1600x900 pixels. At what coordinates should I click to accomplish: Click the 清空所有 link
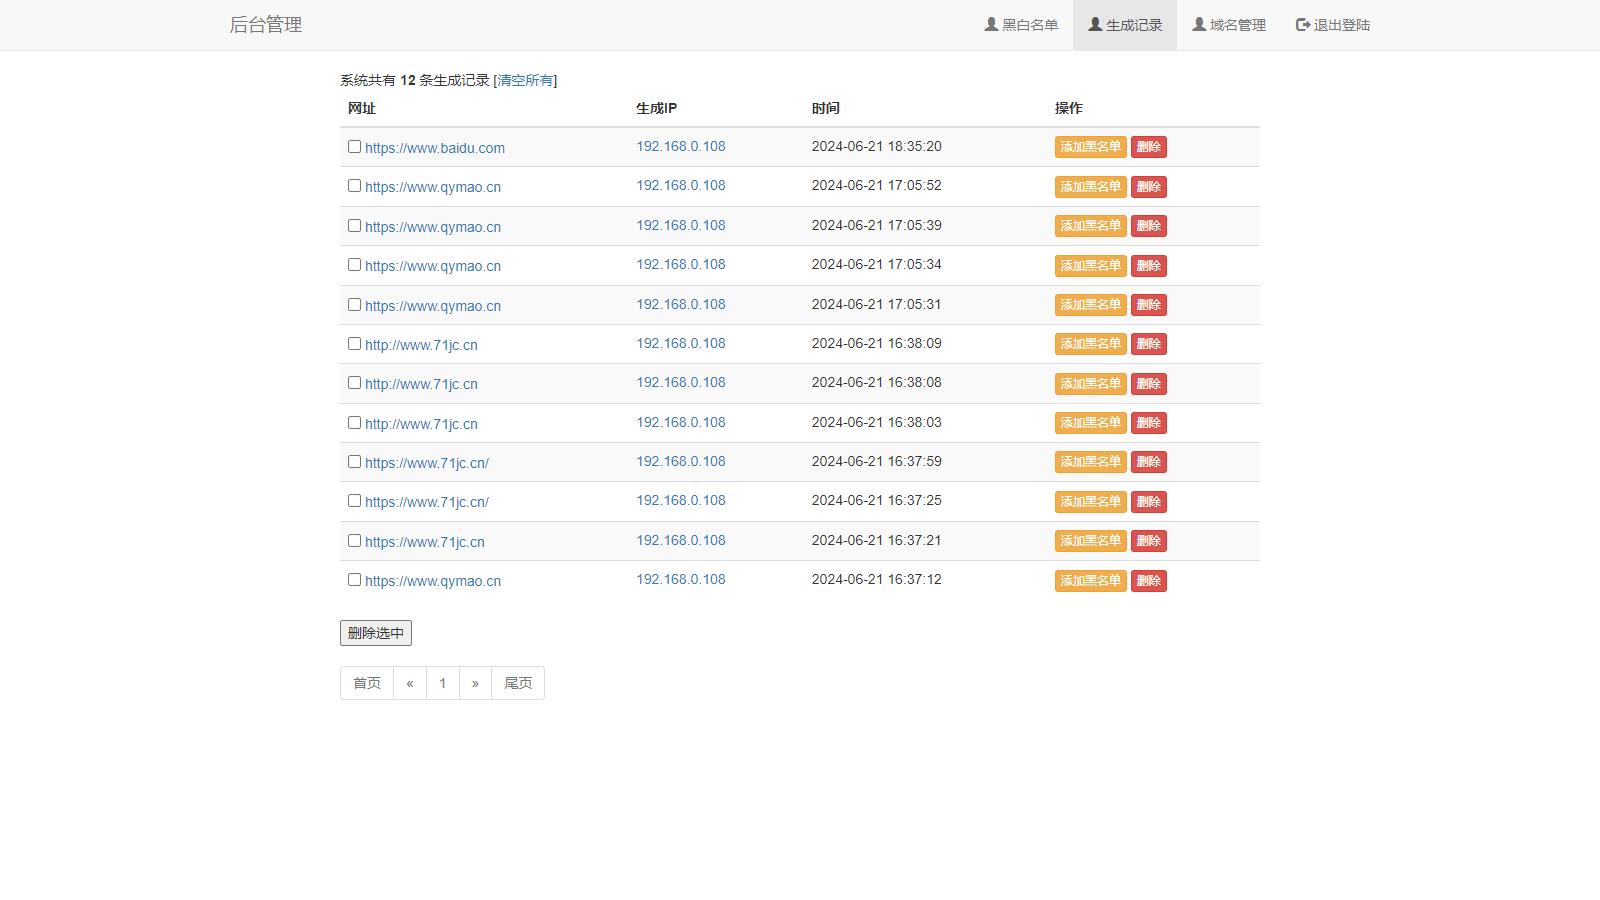tap(525, 80)
